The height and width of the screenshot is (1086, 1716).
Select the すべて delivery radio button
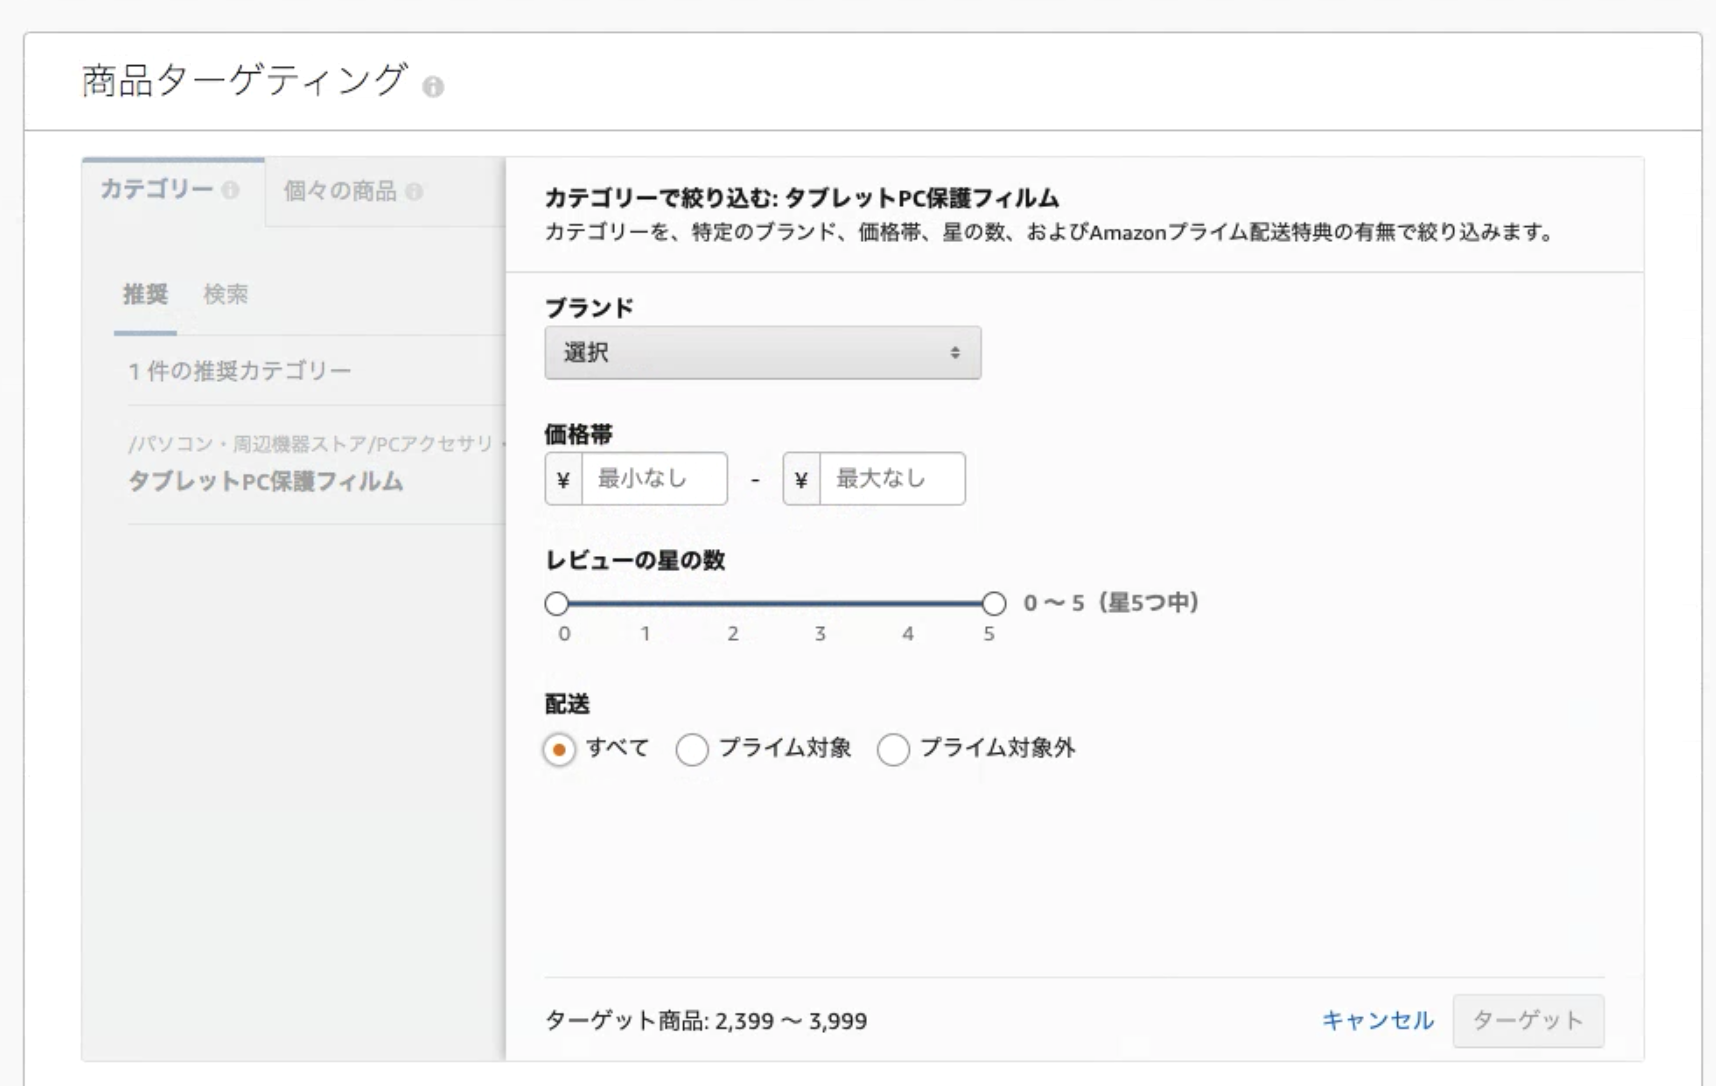[559, 749]
